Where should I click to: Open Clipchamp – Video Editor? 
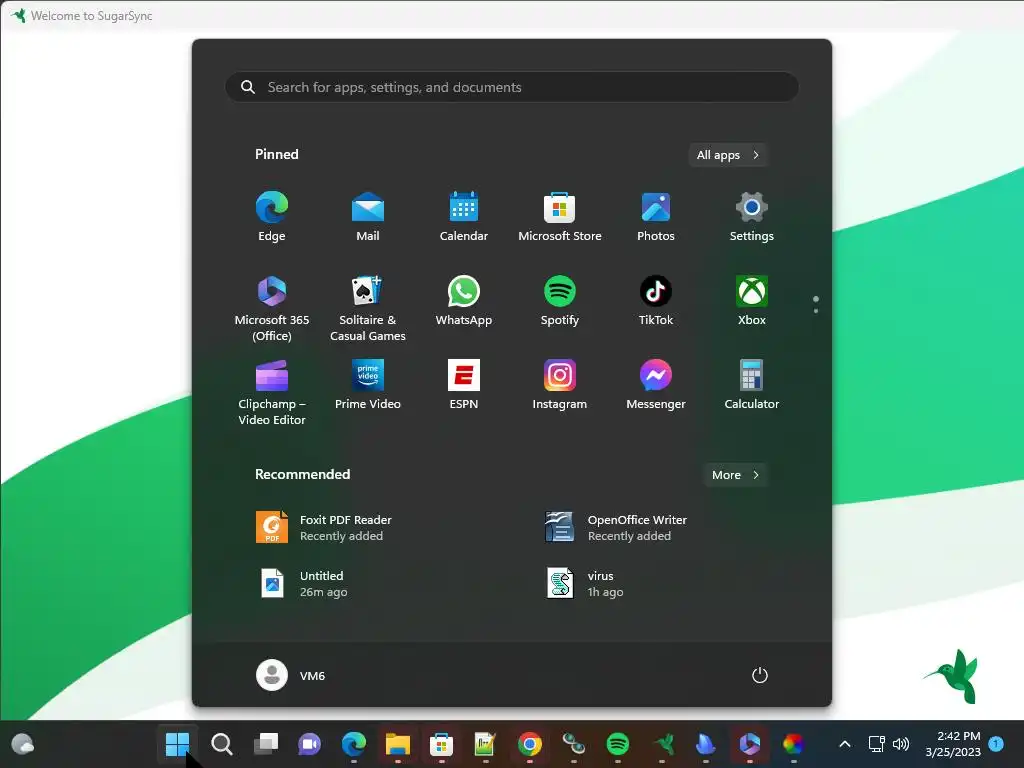(x=272, y=392)
